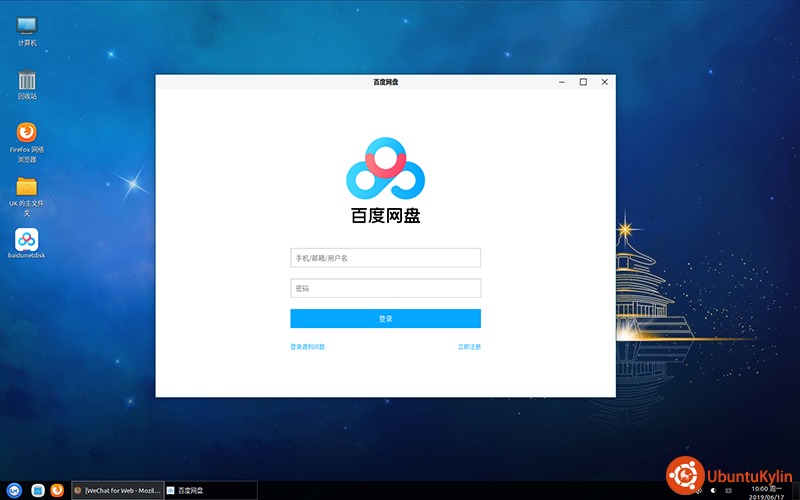Click the Baidu Netdisk cloud logo

(x=386, y=170)
